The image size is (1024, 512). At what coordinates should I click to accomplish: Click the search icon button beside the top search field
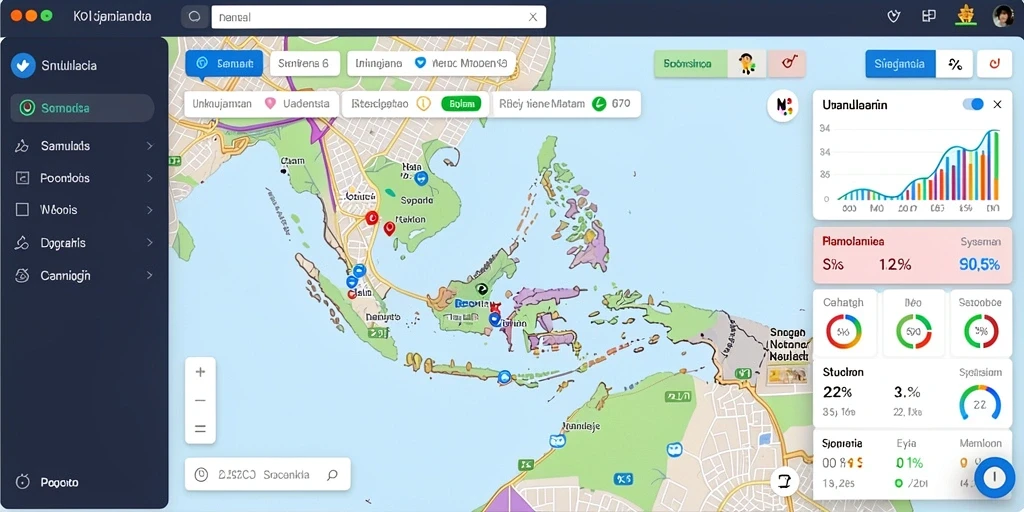pyautogui.click(x=195, y=17)
